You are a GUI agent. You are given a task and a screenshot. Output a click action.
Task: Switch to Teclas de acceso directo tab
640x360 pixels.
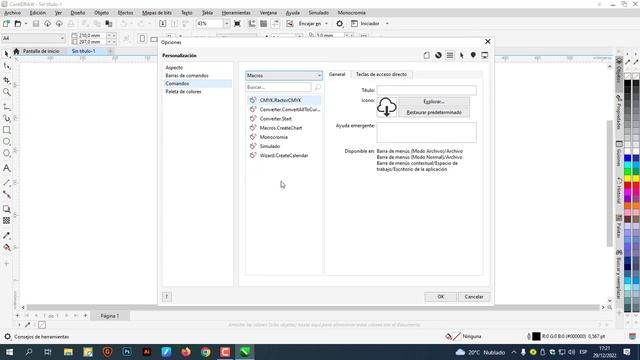381,74
